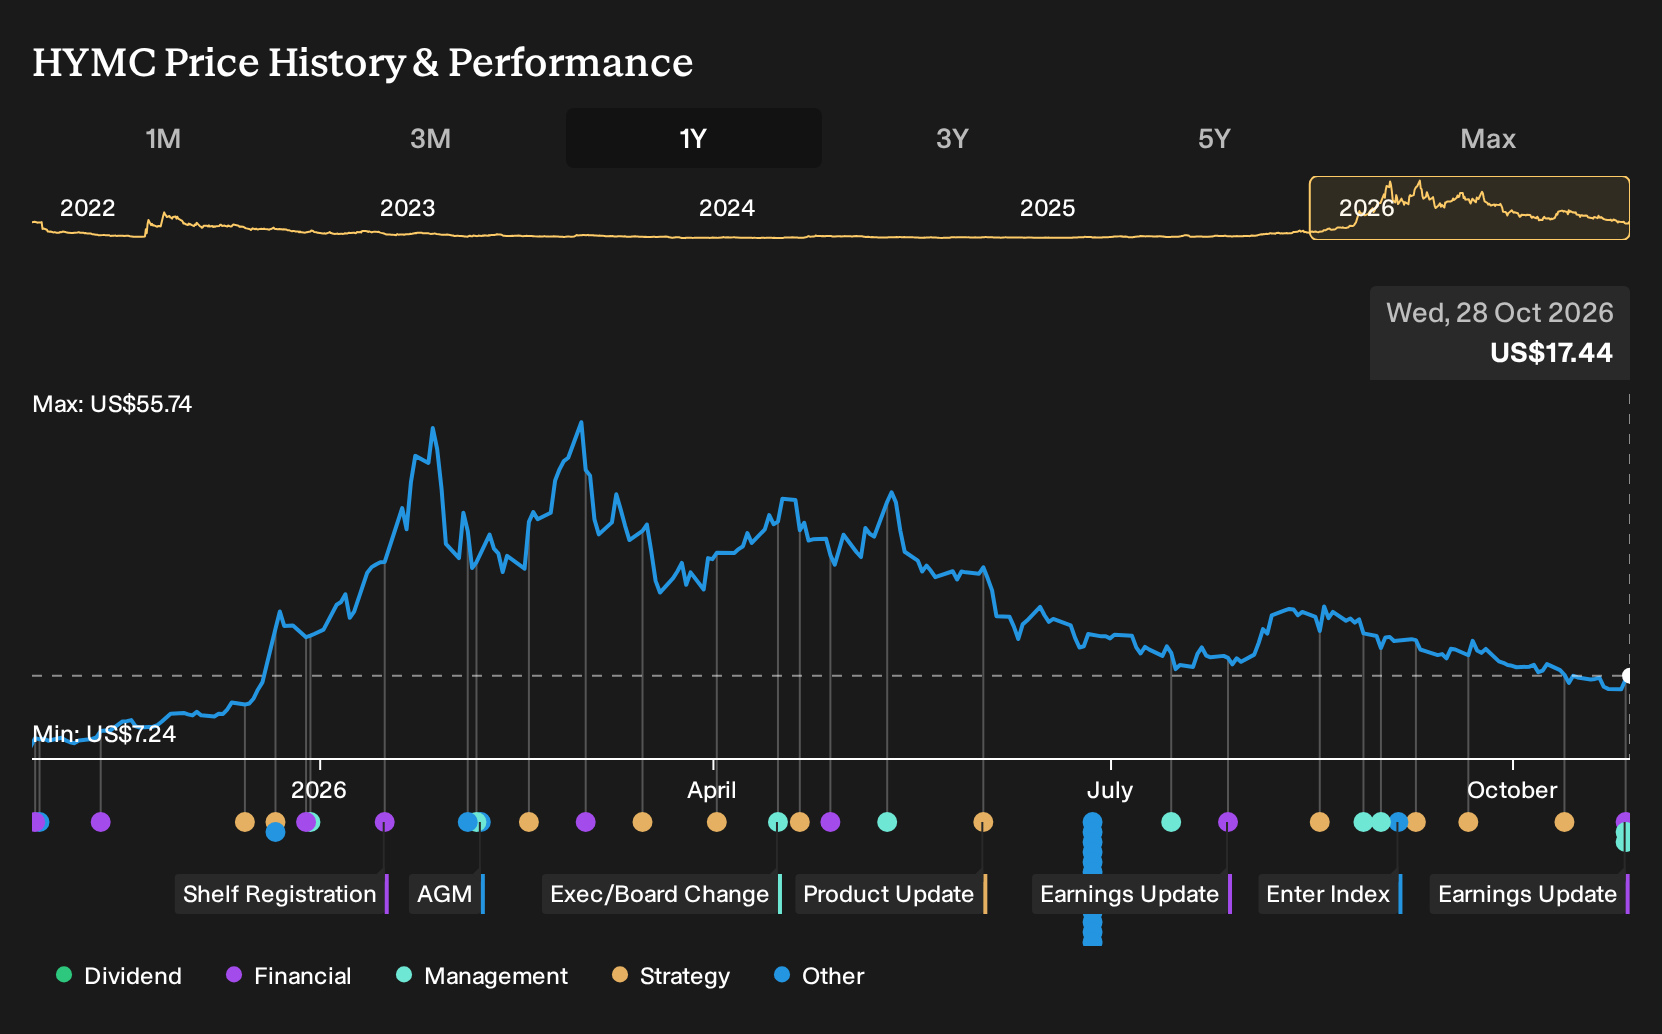This screenshot has height=1034, width=1662.
Task: Open the Product Update event label
Action: pos(890,894)
